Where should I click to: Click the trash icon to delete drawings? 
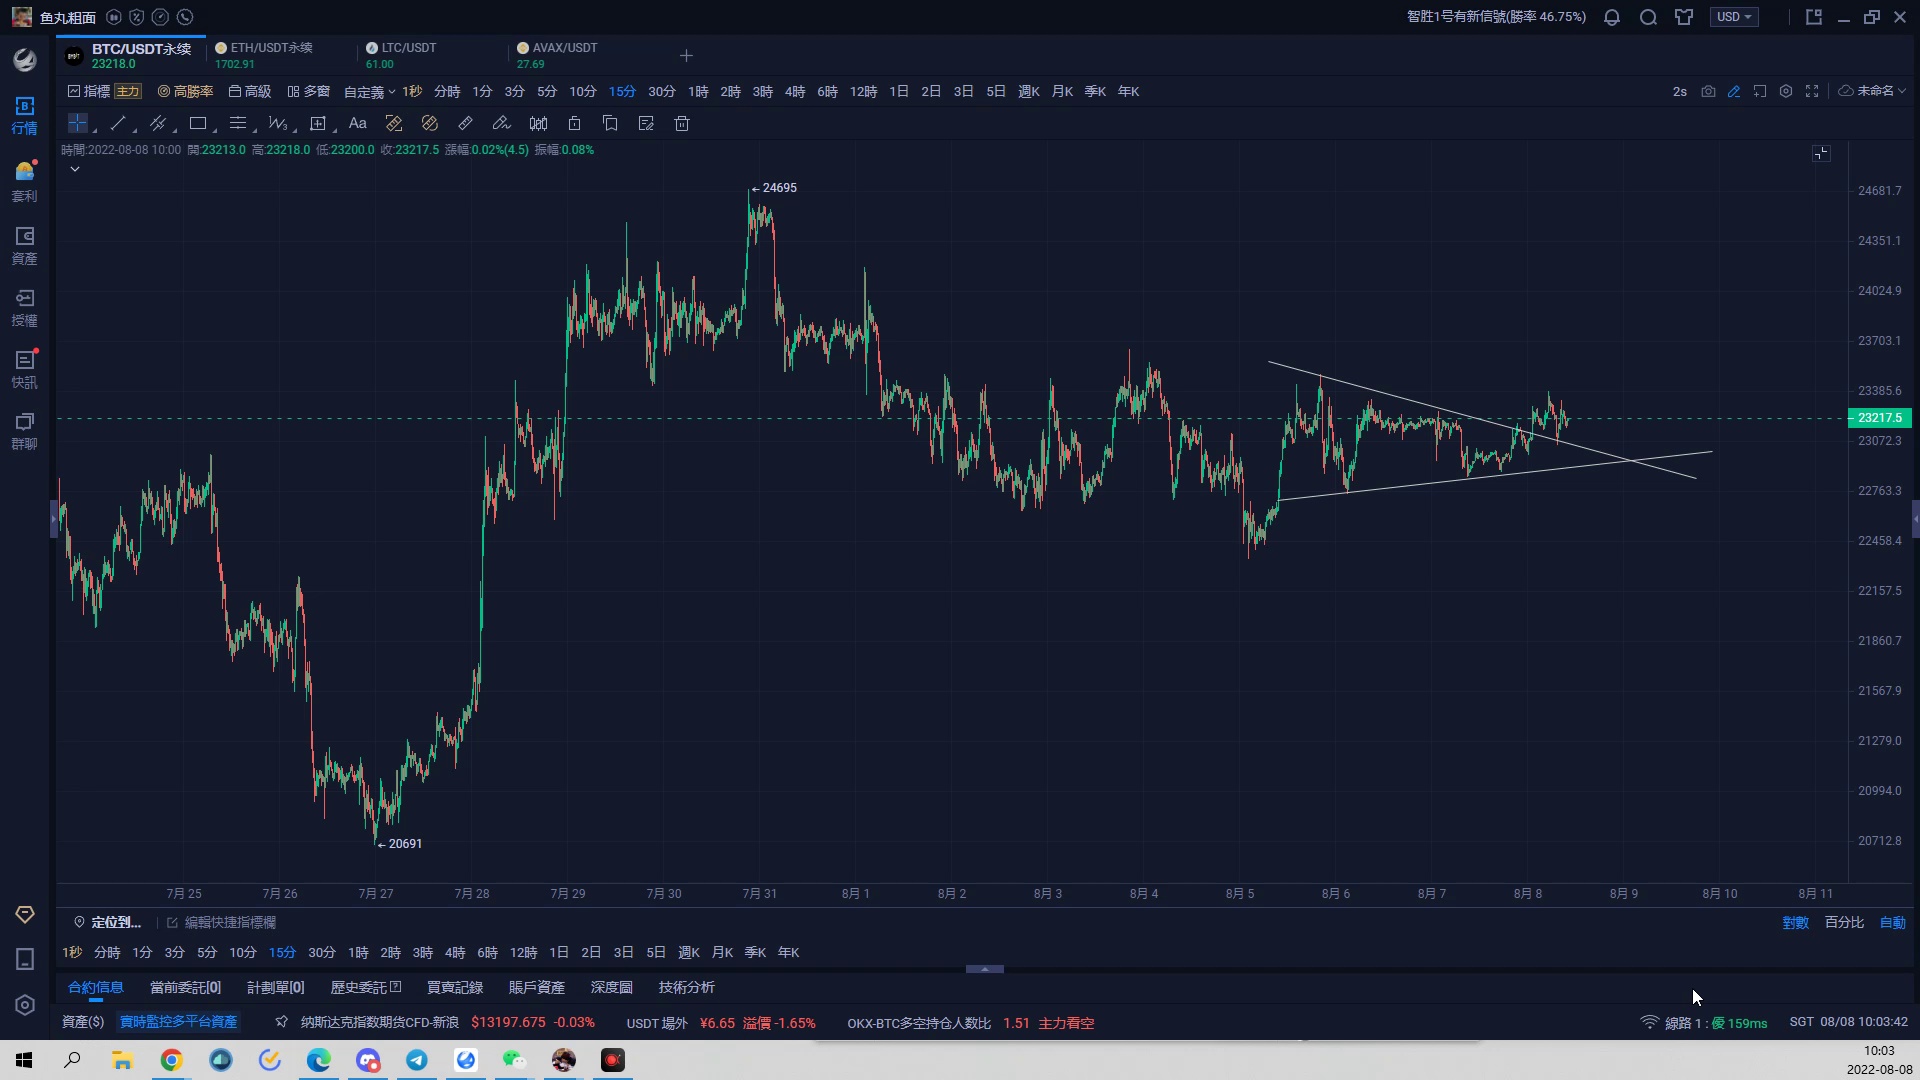(x=682, y=123)
